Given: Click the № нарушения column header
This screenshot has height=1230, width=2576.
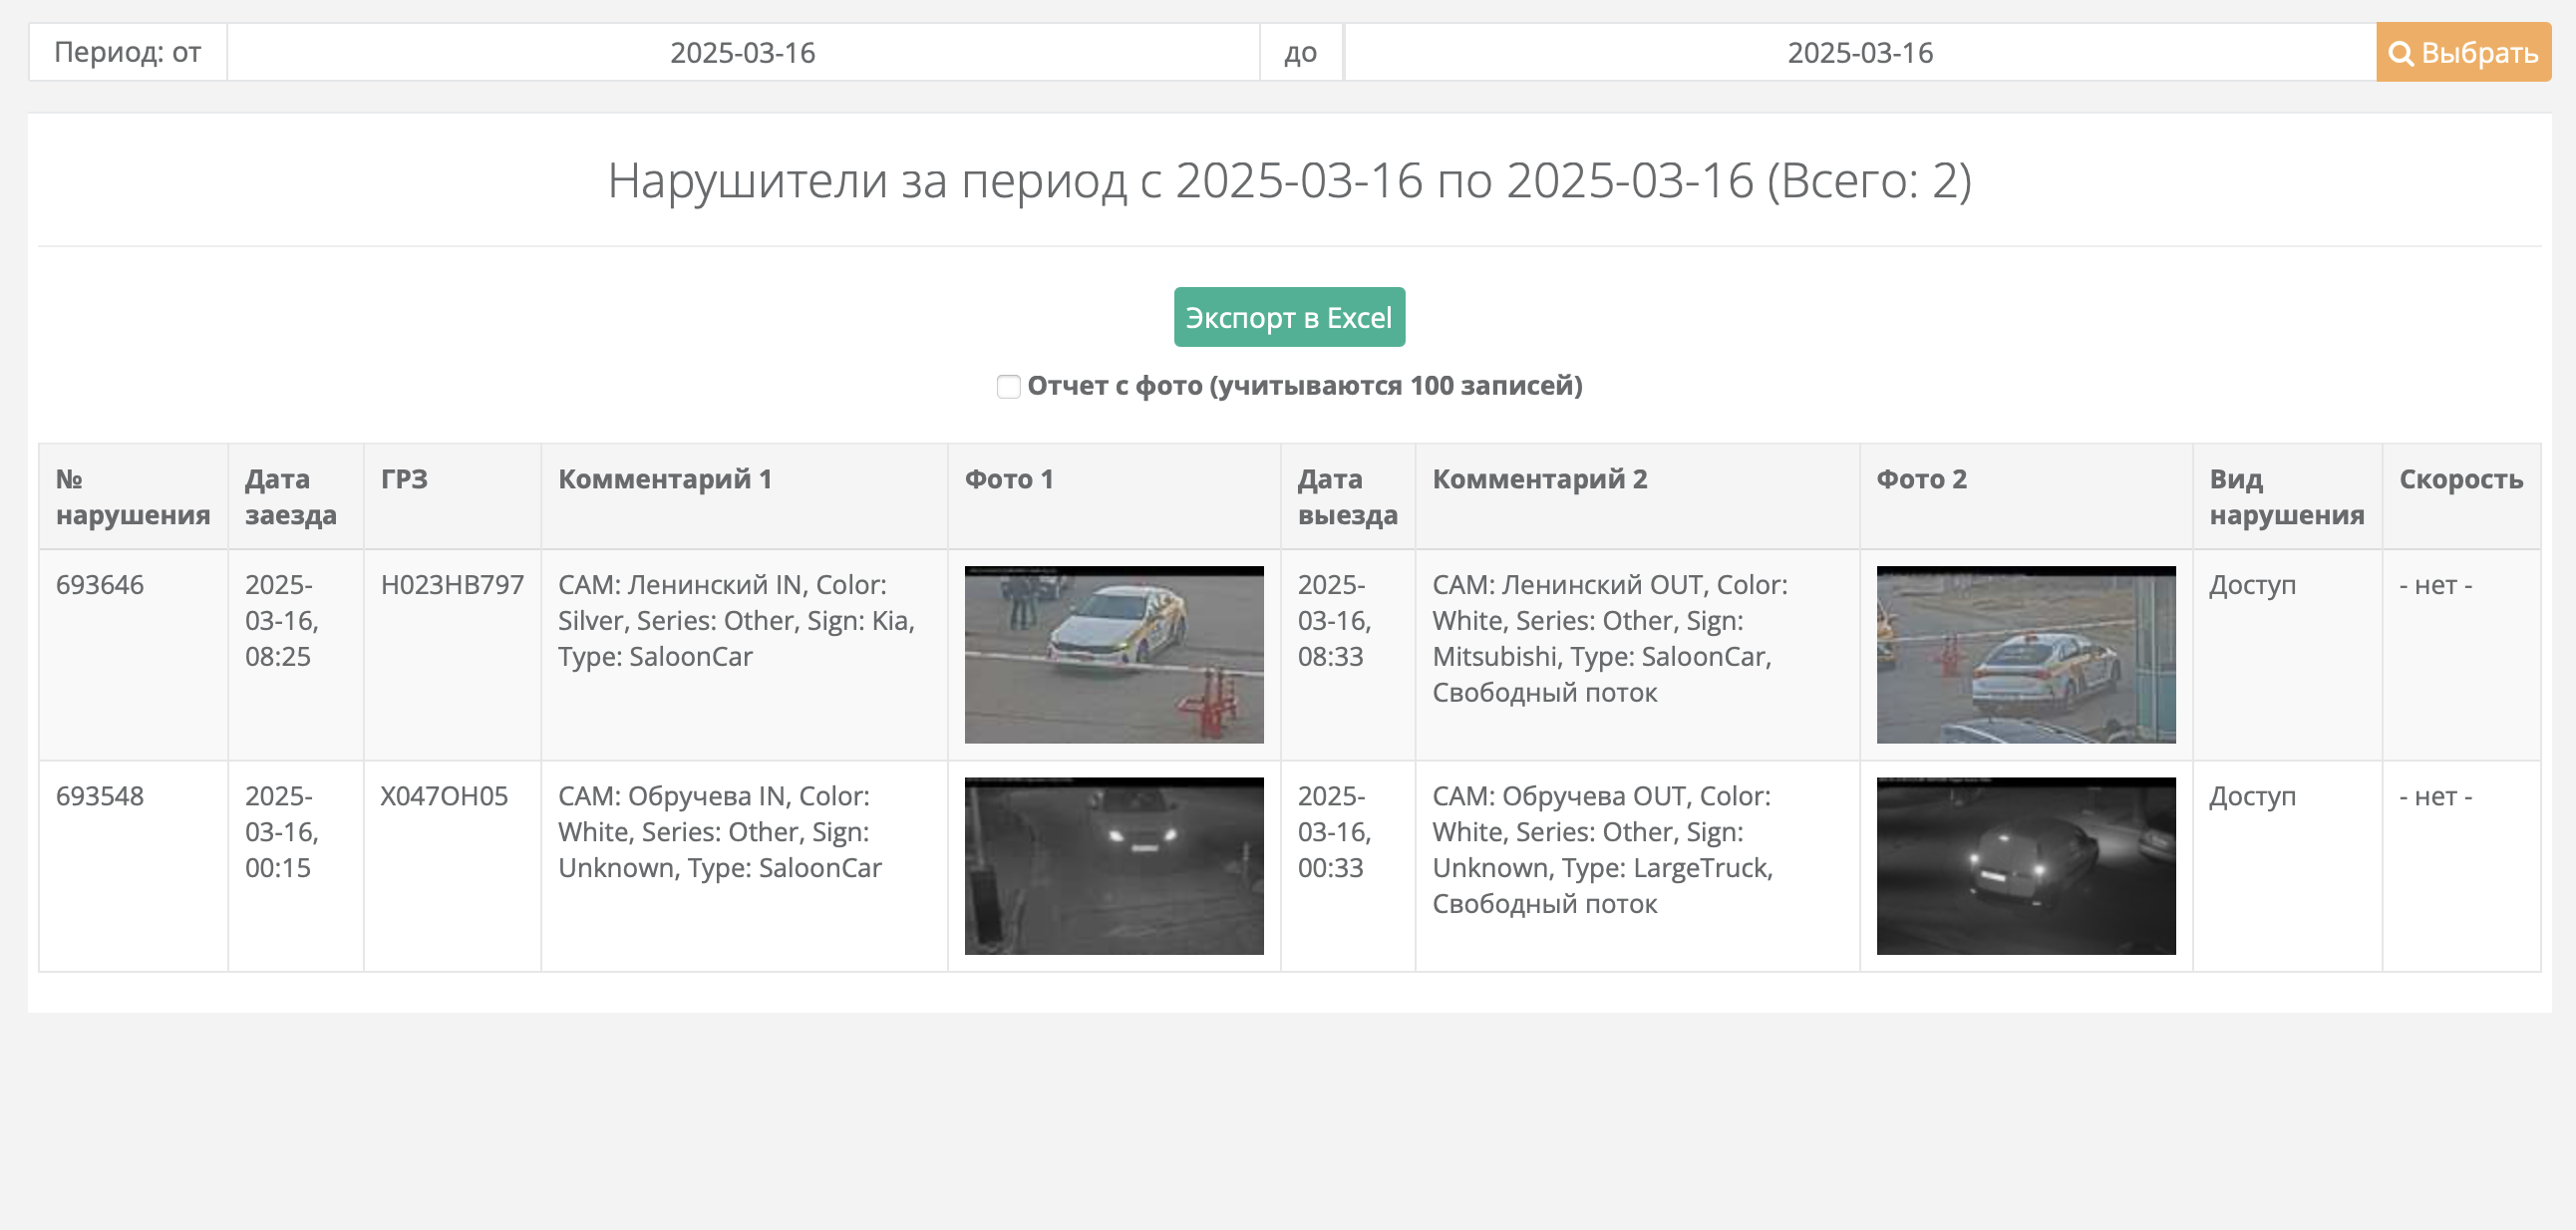Looking at the screenshot, I should click(133, 497).
